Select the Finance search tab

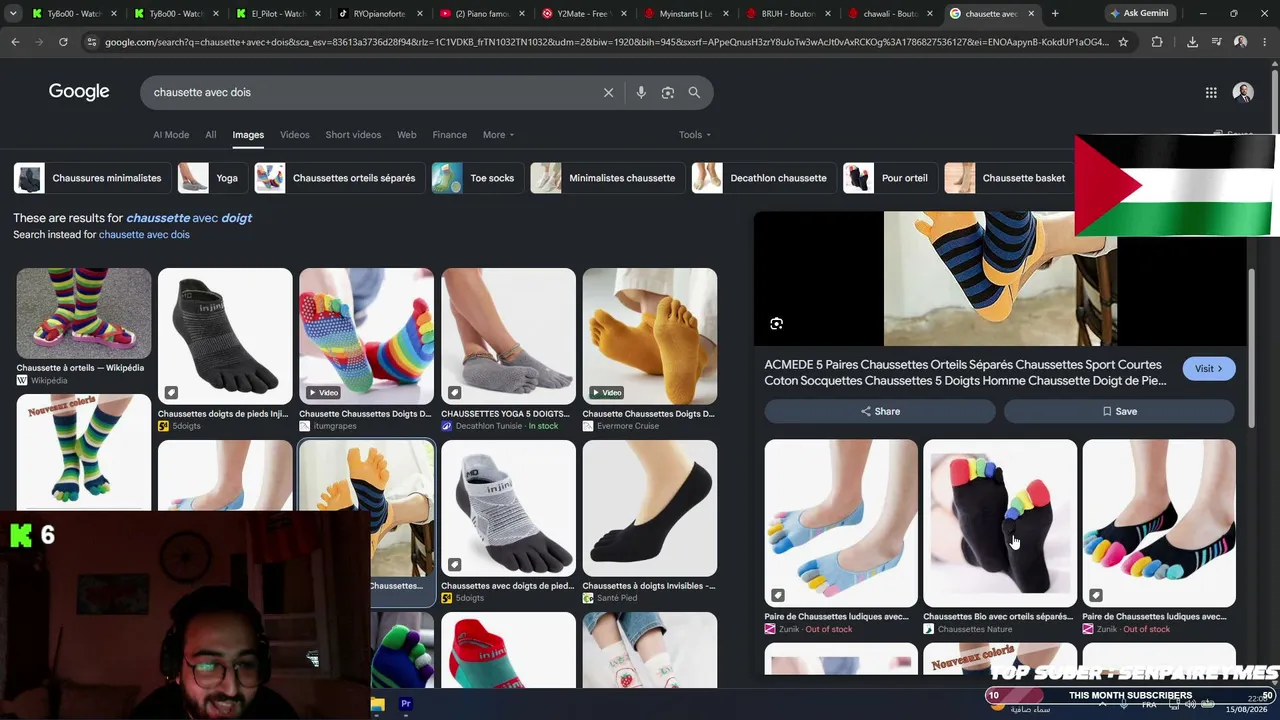coord(450,135)
